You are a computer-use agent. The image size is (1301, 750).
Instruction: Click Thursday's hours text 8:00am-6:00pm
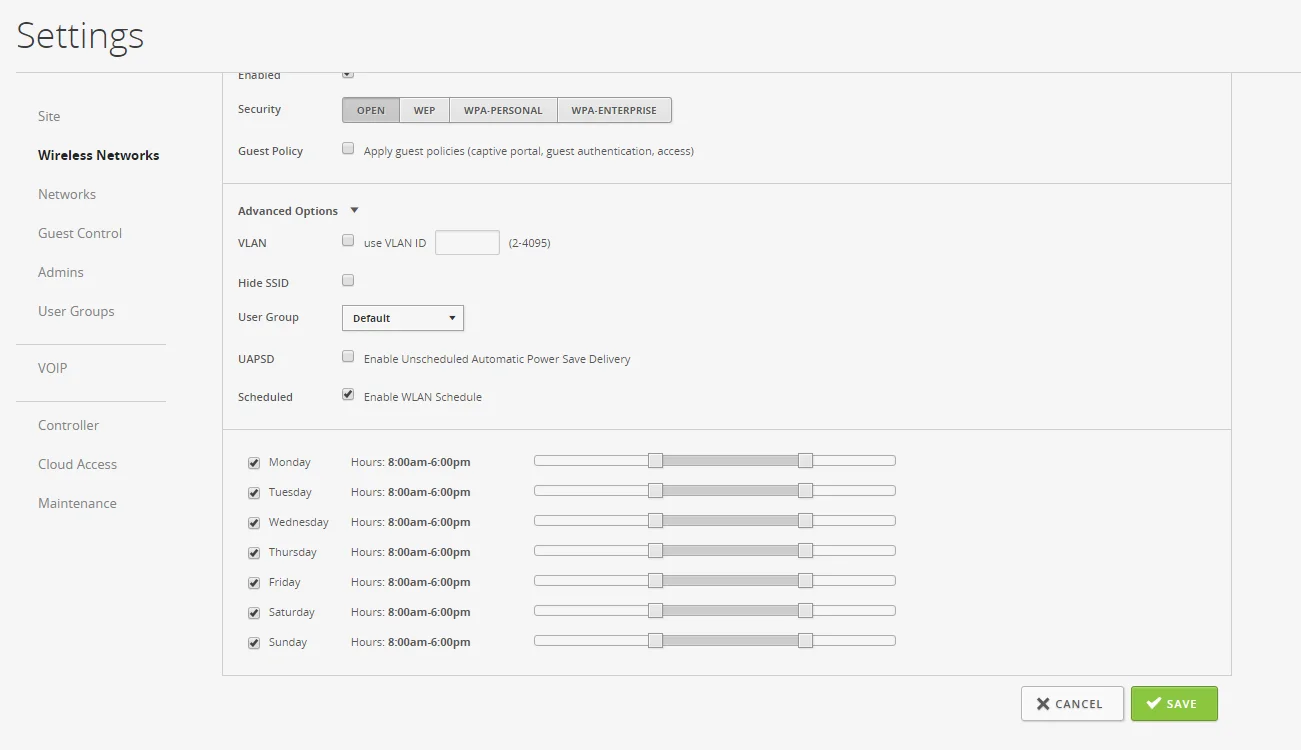coord(429,552)
